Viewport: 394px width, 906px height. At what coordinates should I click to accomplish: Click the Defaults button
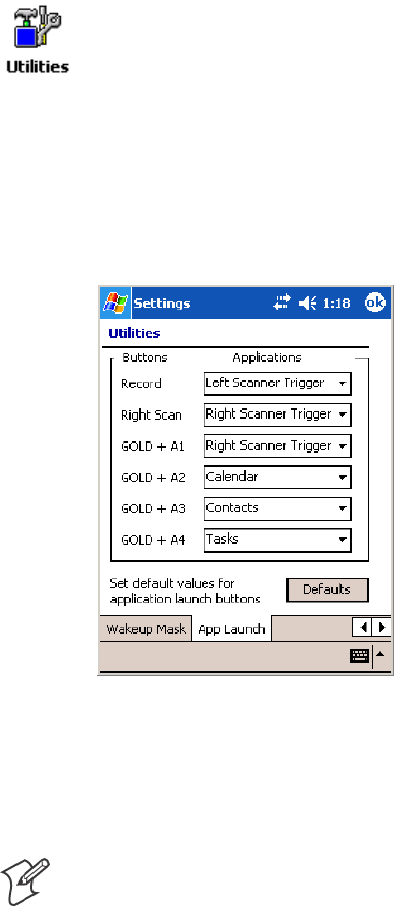(x=327, y=590)
